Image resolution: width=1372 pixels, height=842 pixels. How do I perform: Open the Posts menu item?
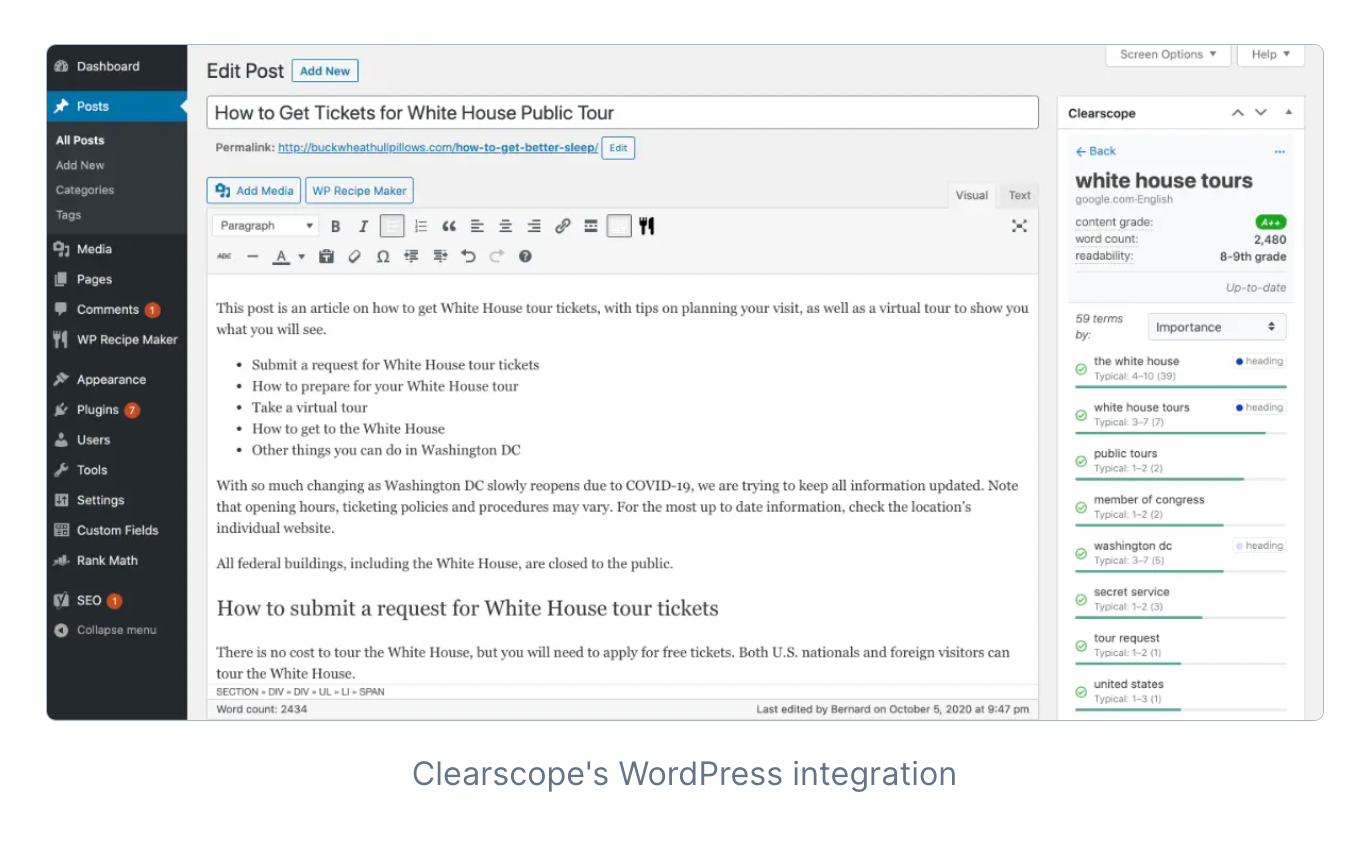pos(117,106)
